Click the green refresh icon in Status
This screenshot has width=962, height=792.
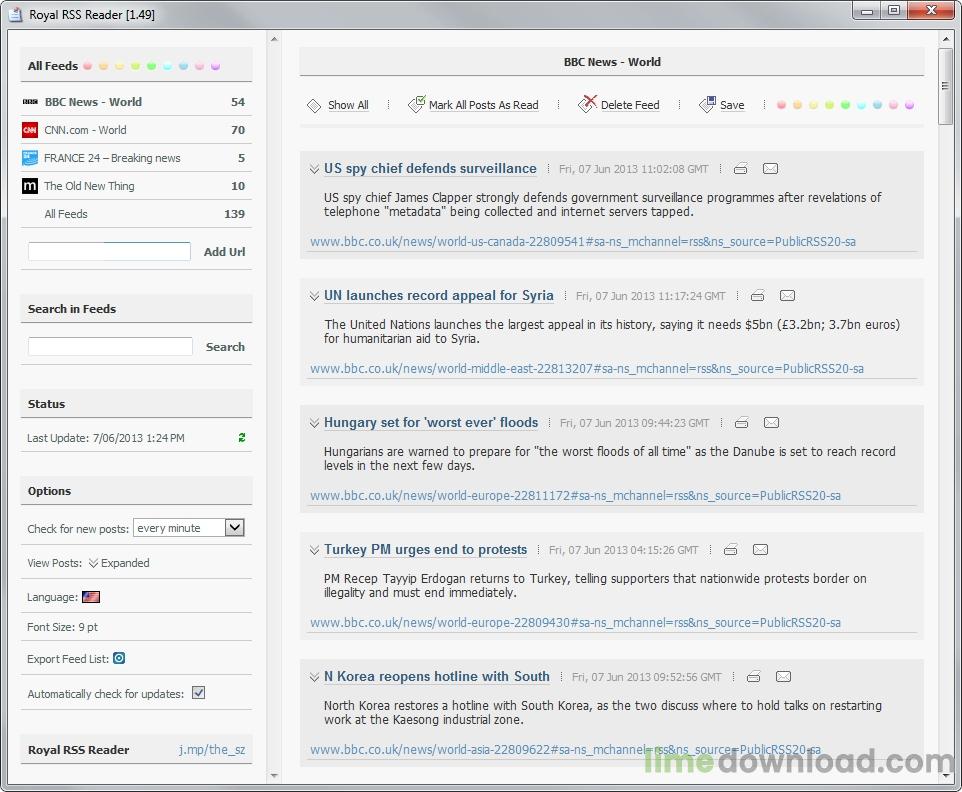(x=242, y=438)
